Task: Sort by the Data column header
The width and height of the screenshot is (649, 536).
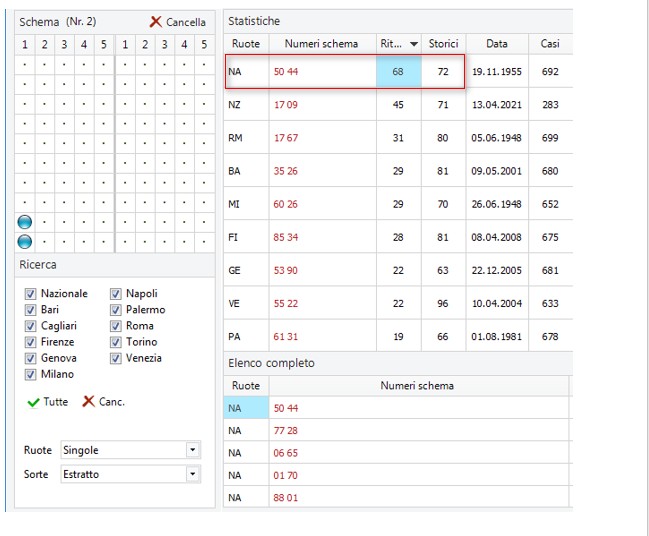Action: click(x=497, y=44)
